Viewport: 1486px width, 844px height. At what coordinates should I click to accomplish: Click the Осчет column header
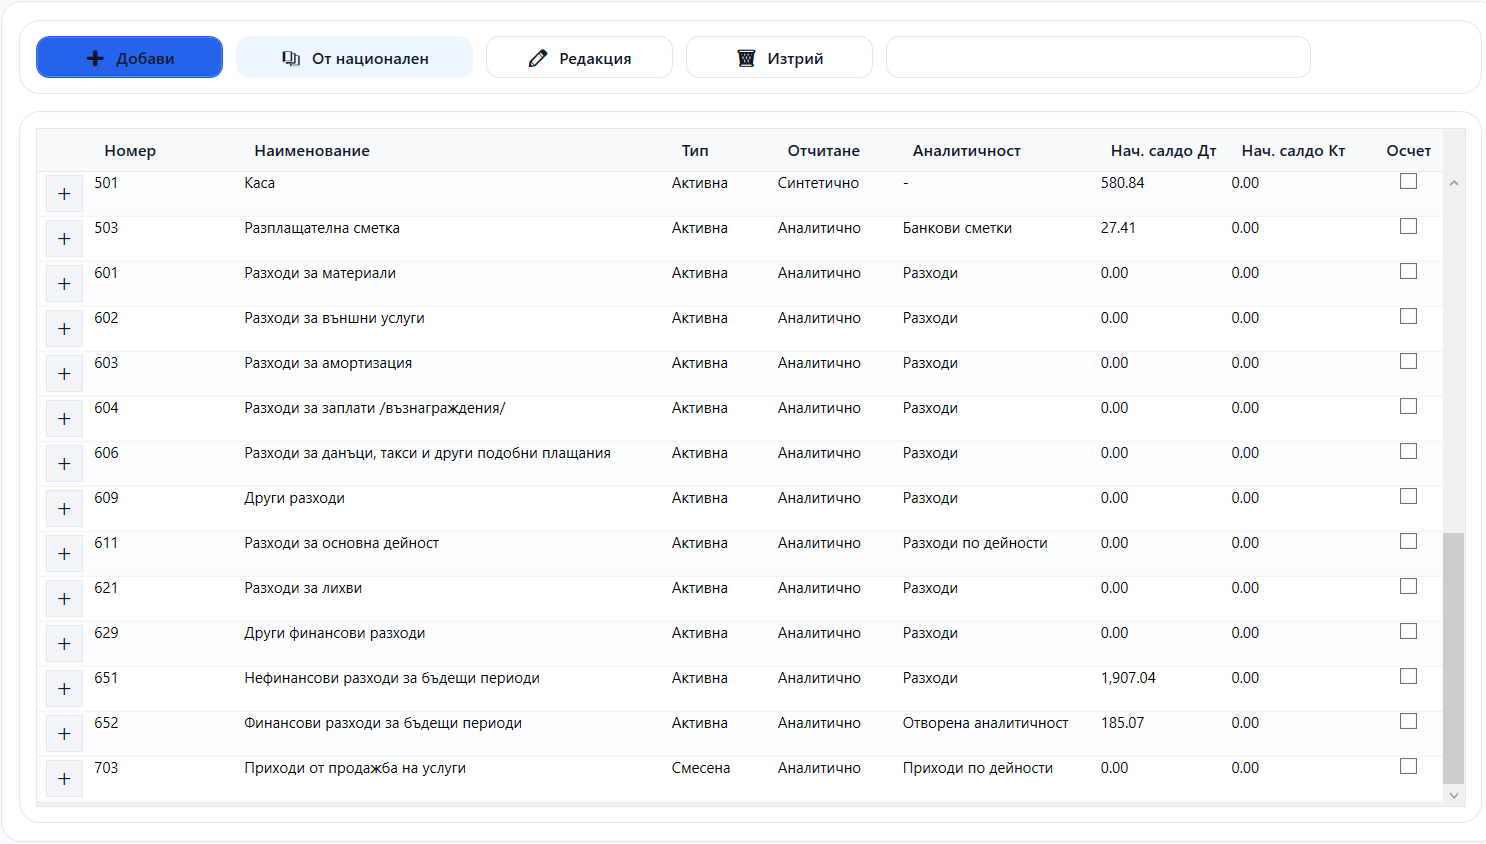tap(1408, 151)
